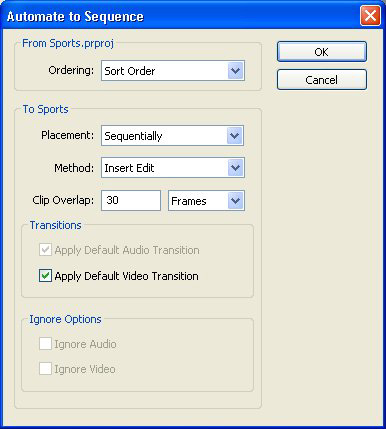386x429 pixels.
Task: Click the Method label
Action: pyautogui.click(x=74, y=168)
